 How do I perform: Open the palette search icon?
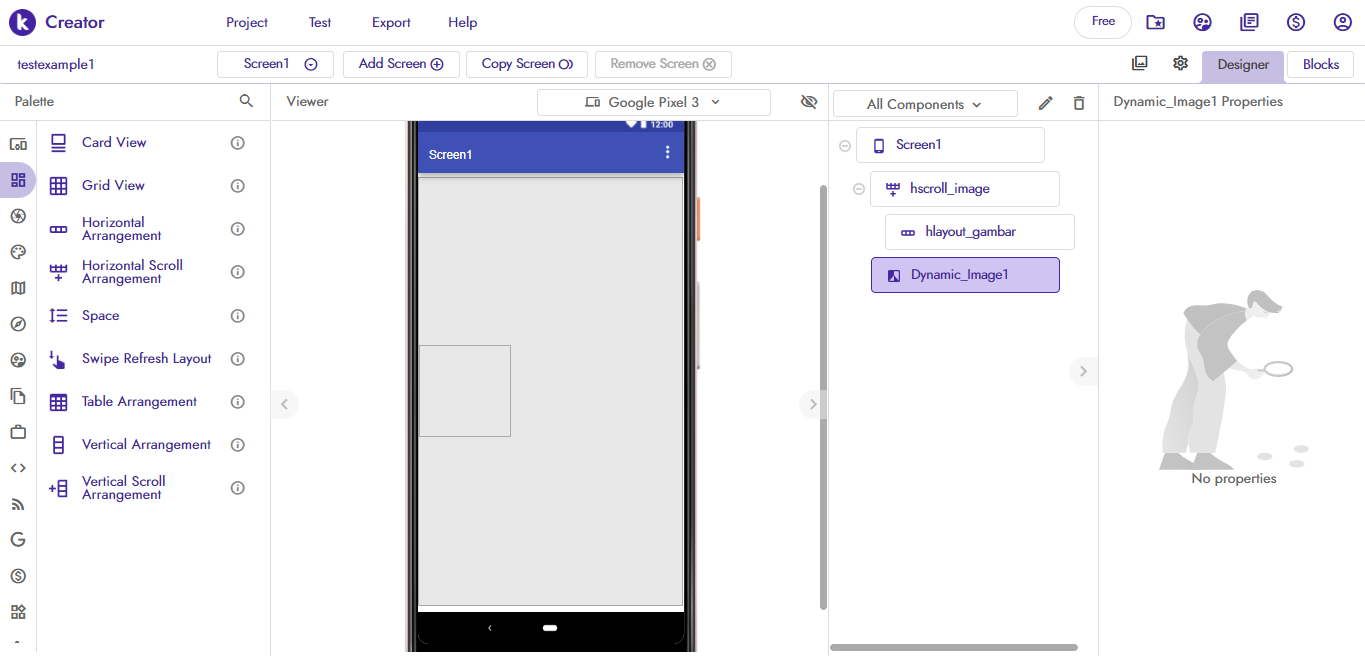(246, 101)
